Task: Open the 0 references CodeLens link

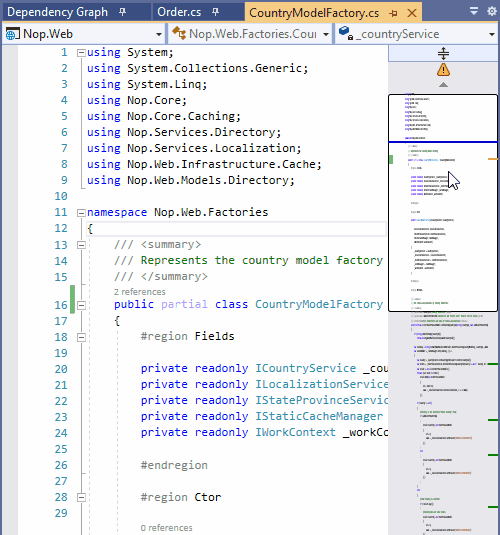Action: pos(167,528)
